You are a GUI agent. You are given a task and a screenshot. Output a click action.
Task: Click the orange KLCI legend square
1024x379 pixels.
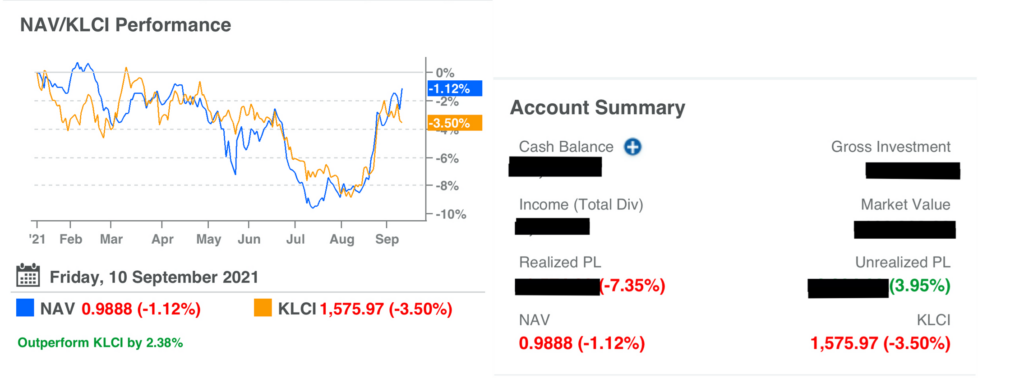[x=263, y=308]
